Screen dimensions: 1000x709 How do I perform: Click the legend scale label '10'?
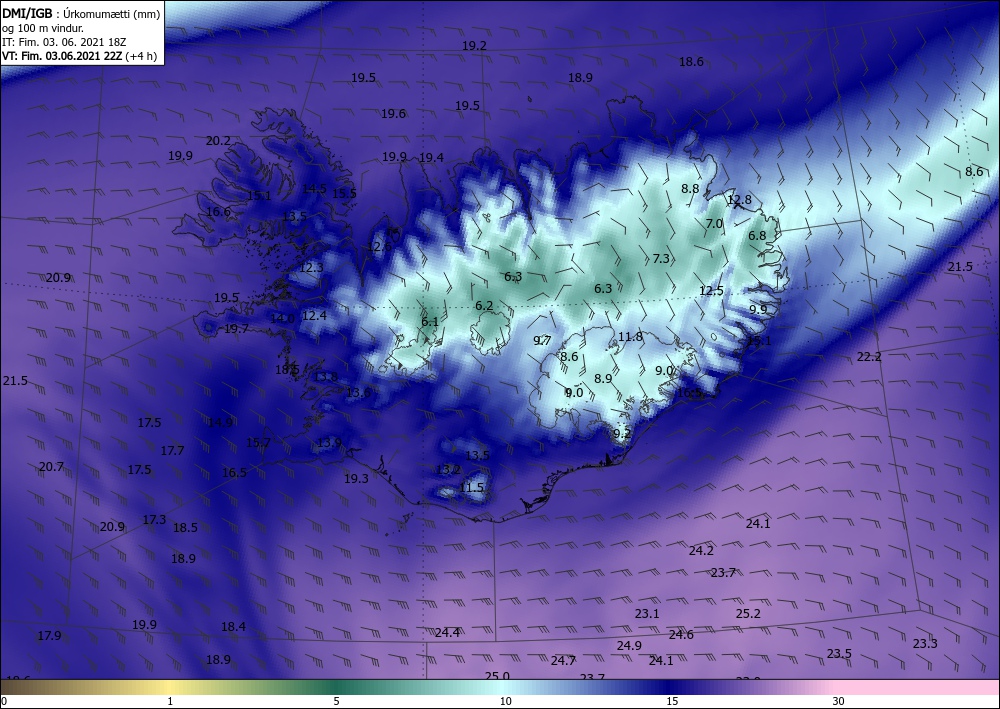[505, 702]
